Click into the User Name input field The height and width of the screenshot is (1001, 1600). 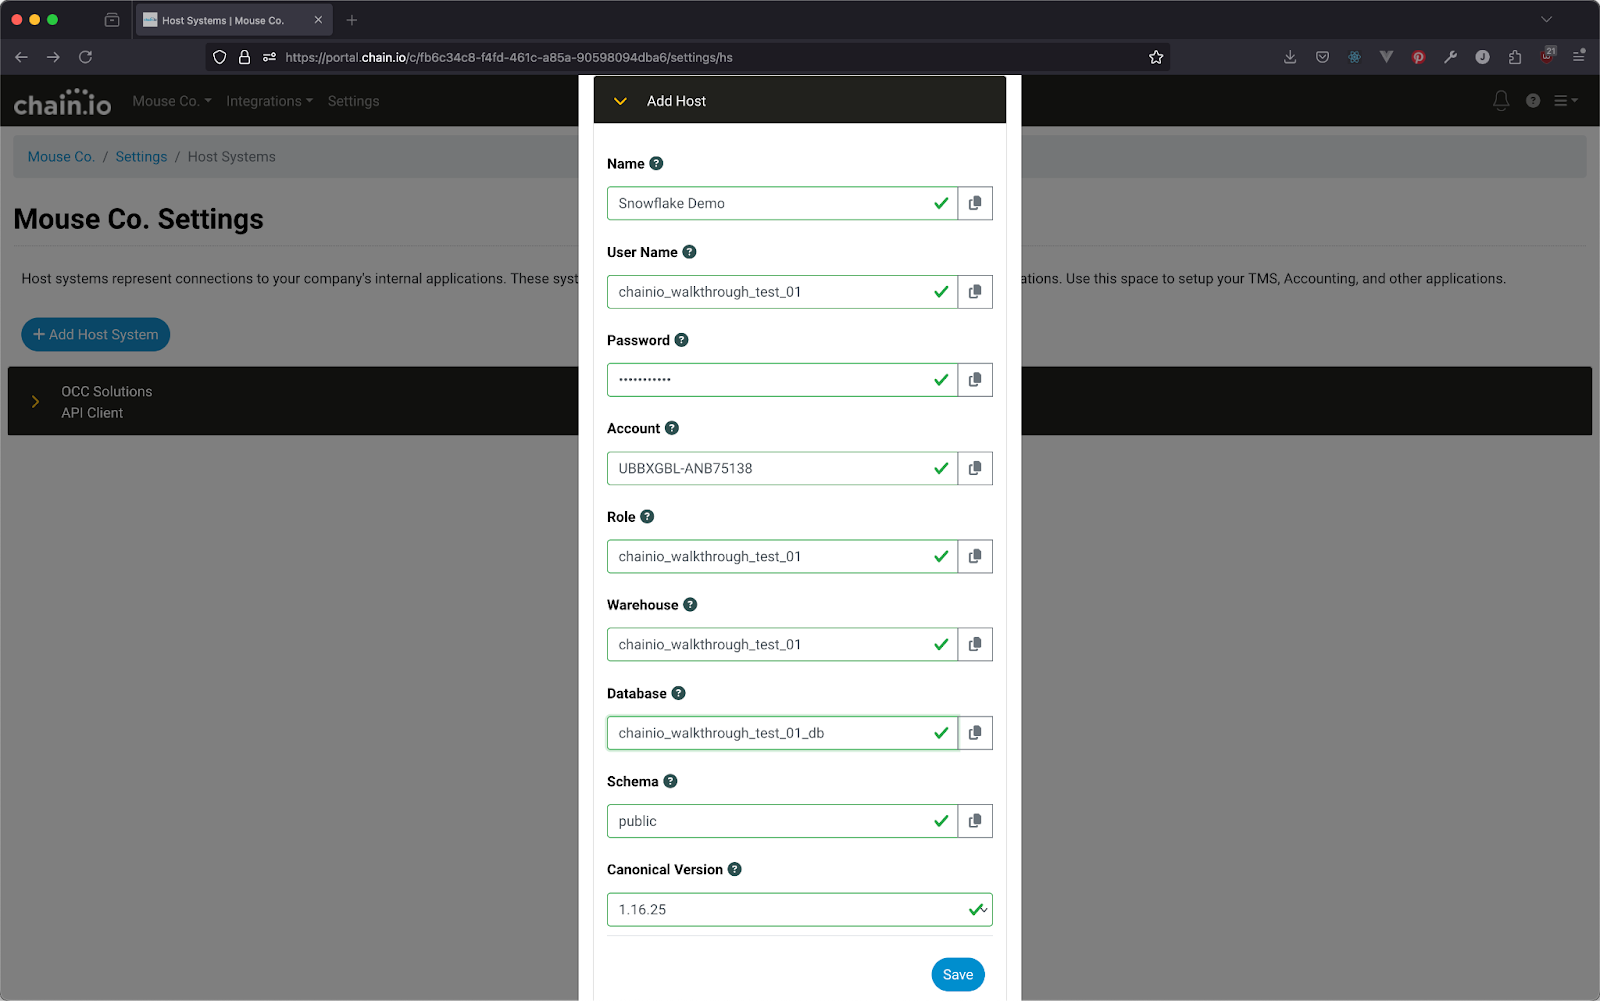click(782, 292)
